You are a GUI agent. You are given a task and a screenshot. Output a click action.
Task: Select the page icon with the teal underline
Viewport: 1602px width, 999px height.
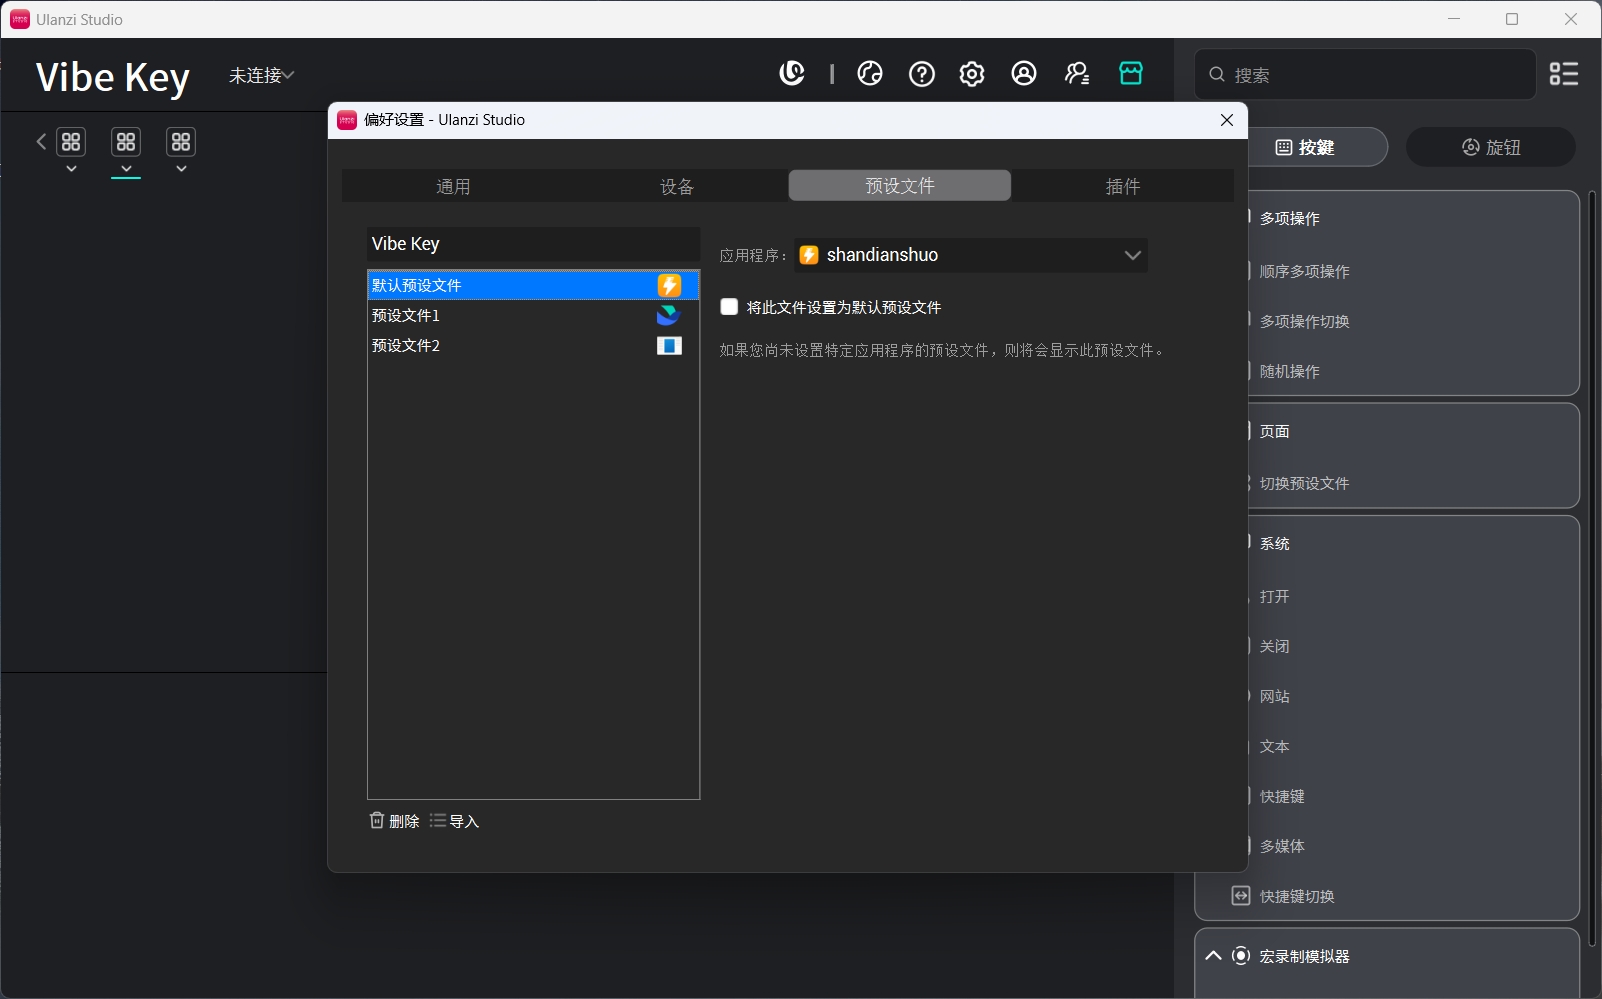click(x=126, y=142)
